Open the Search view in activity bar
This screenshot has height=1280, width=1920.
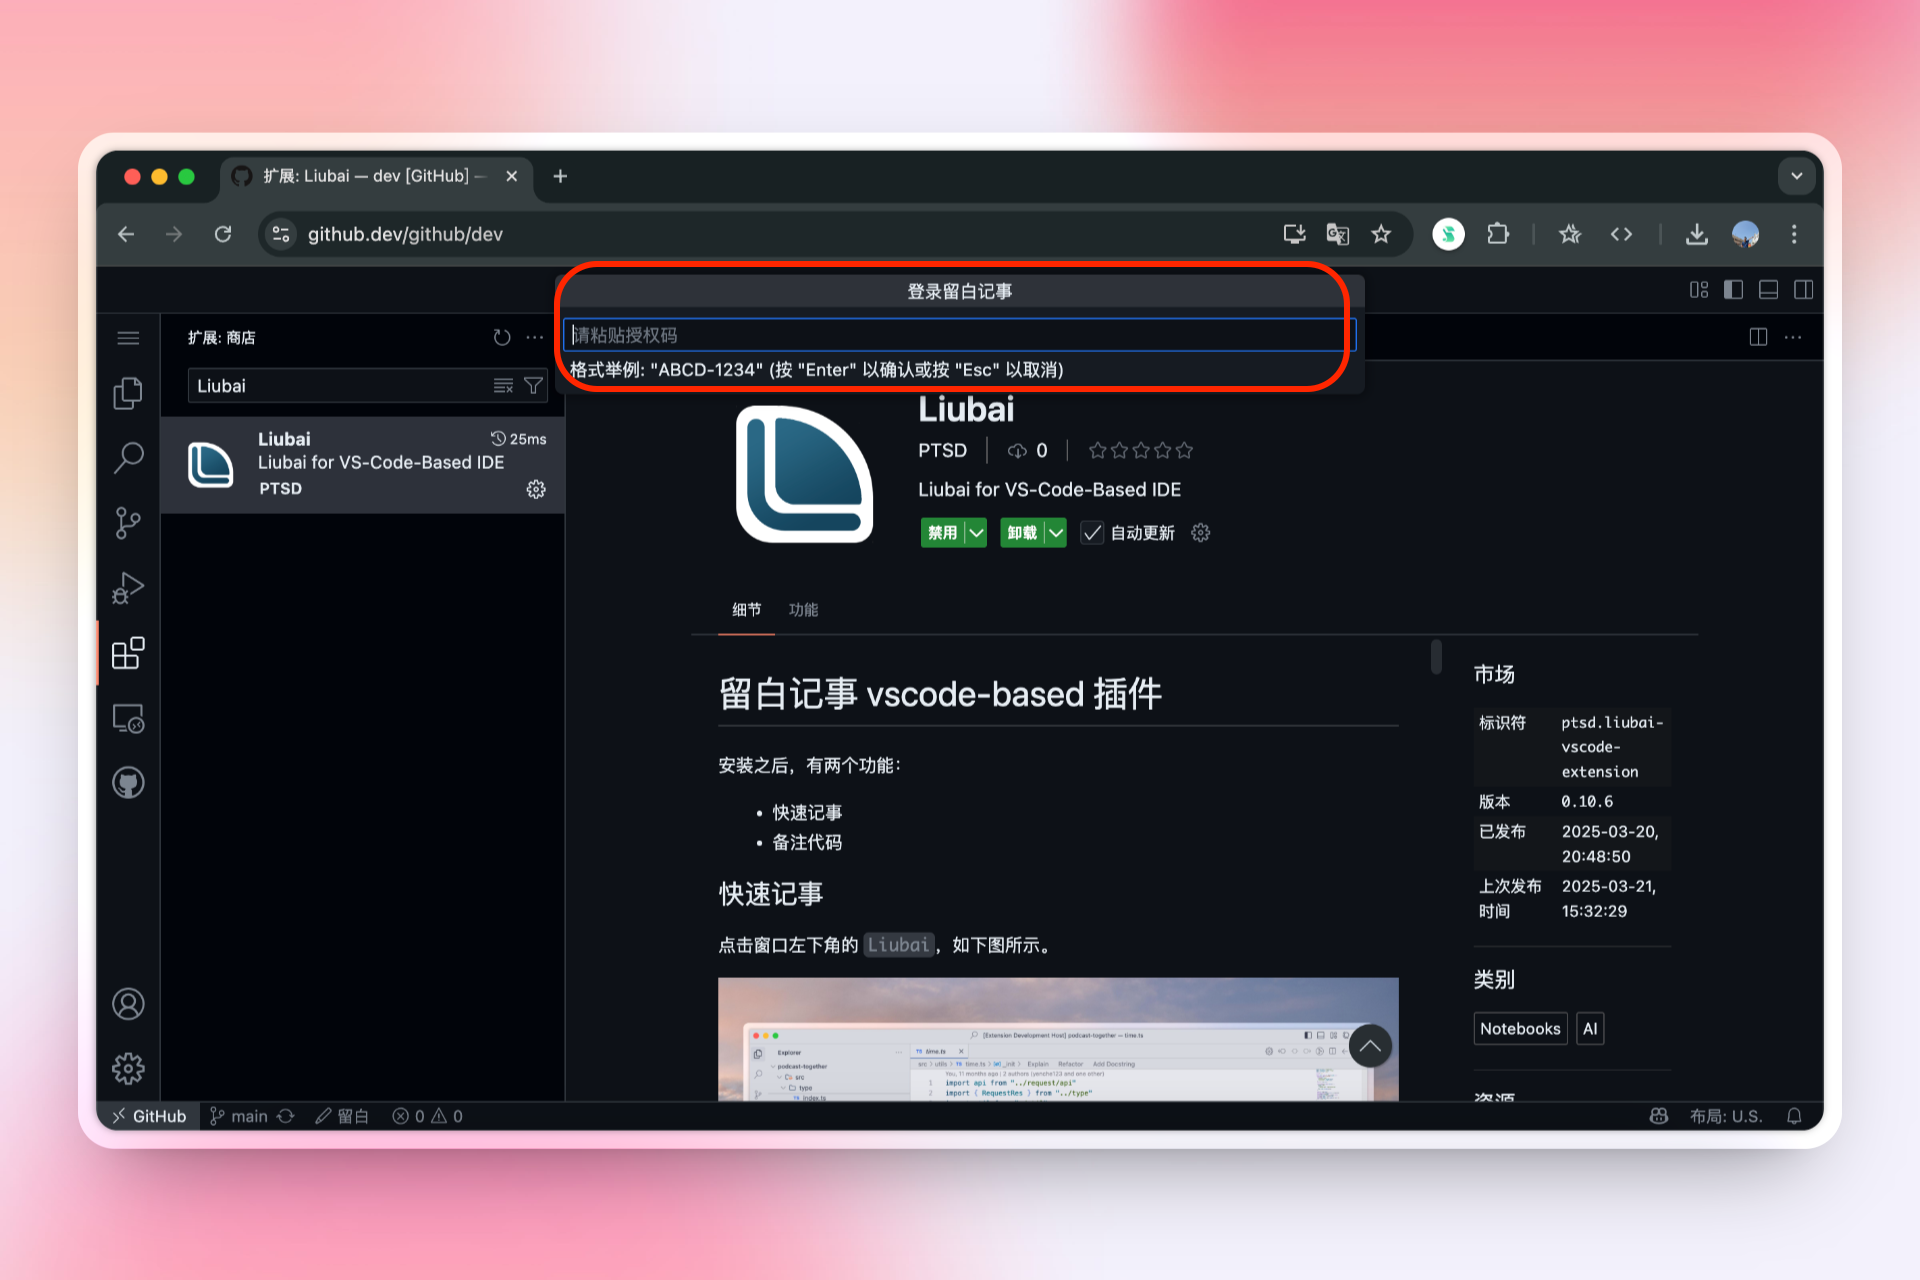128,458
